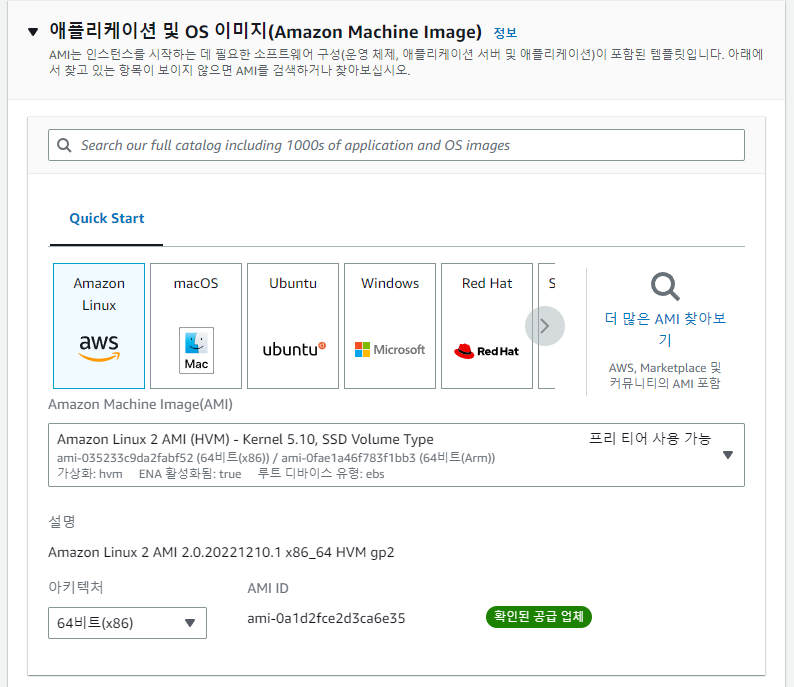Open 더 많은 AMI 찾아보기 link

[x=665, y=329]
